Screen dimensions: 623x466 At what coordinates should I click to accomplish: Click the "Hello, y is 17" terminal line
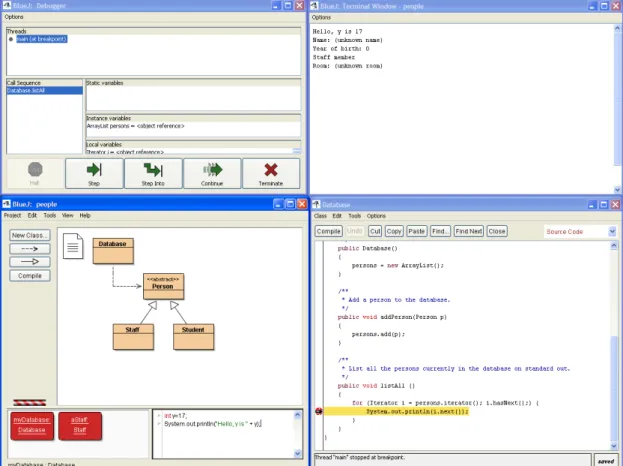click(x=337, y=31)
